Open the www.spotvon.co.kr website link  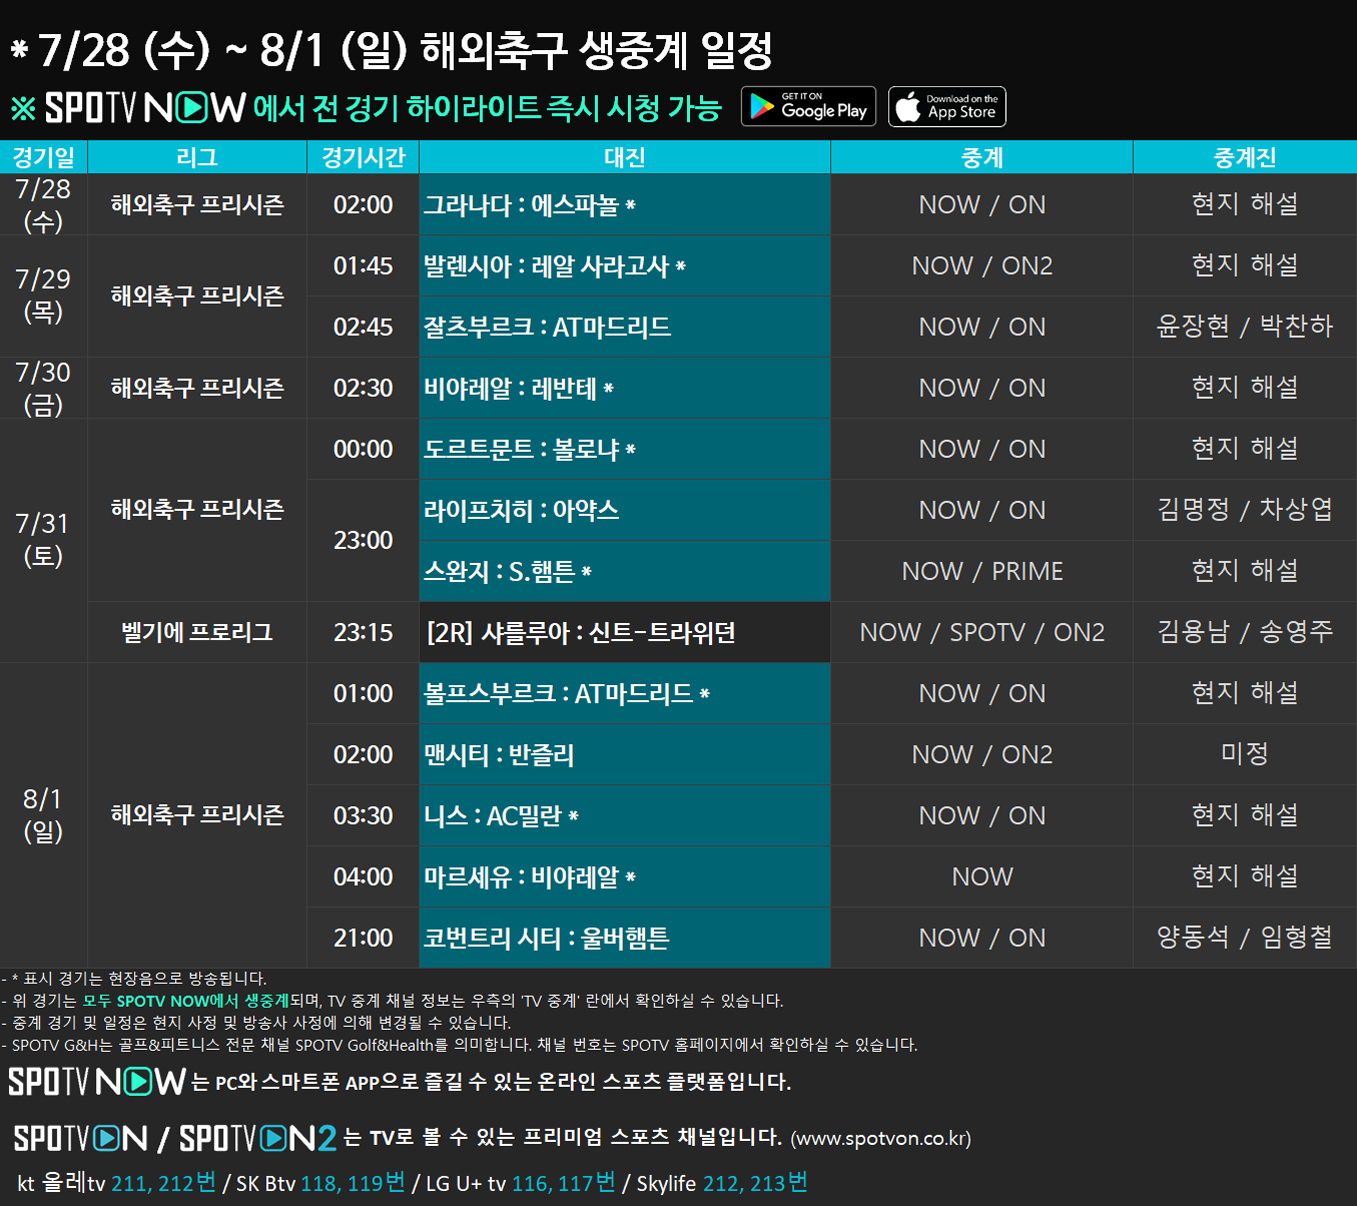(x=880, y=1139)
